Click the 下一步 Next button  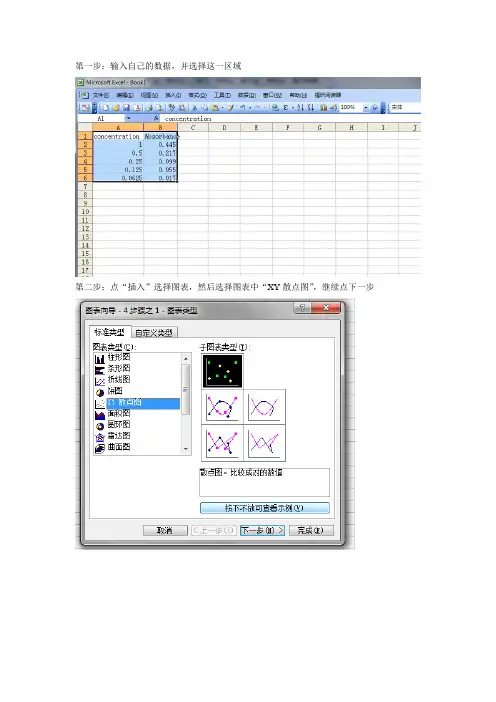[x=262, y=531]
